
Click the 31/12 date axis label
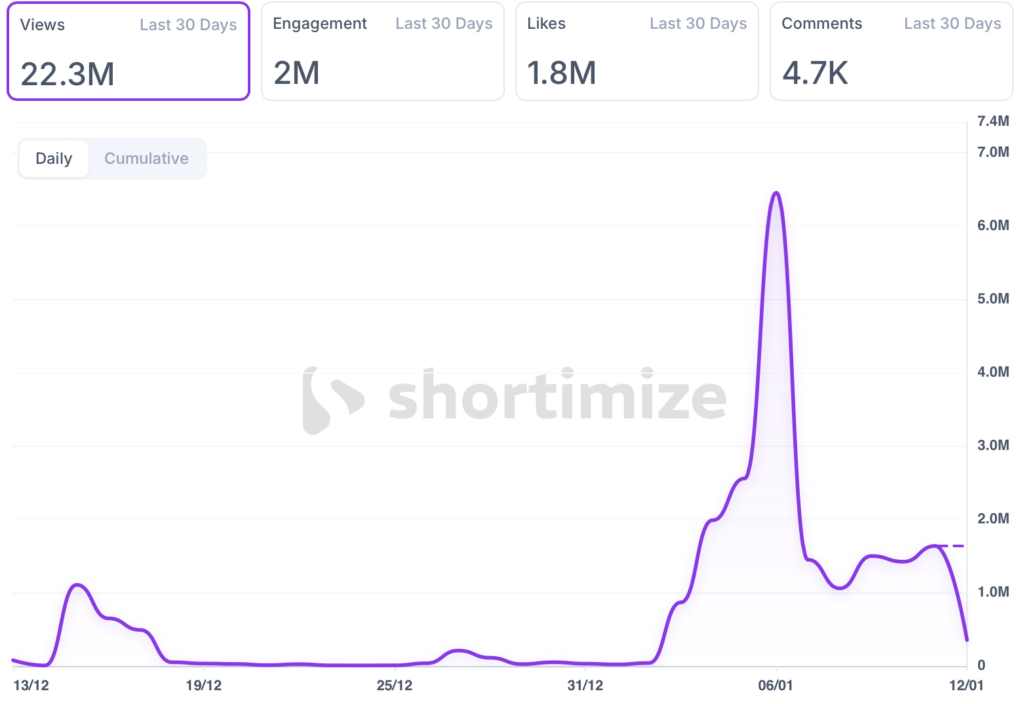[x=585, y=686]
